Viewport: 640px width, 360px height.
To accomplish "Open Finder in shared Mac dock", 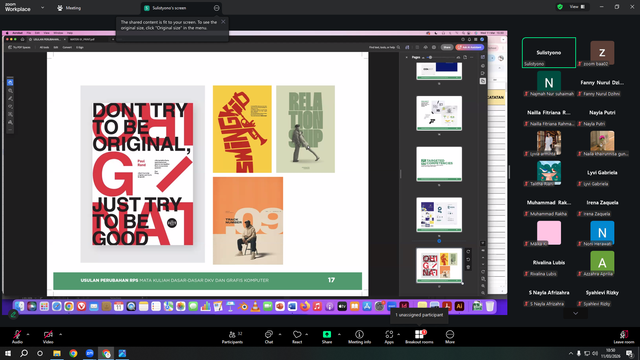I will point(19,306).
